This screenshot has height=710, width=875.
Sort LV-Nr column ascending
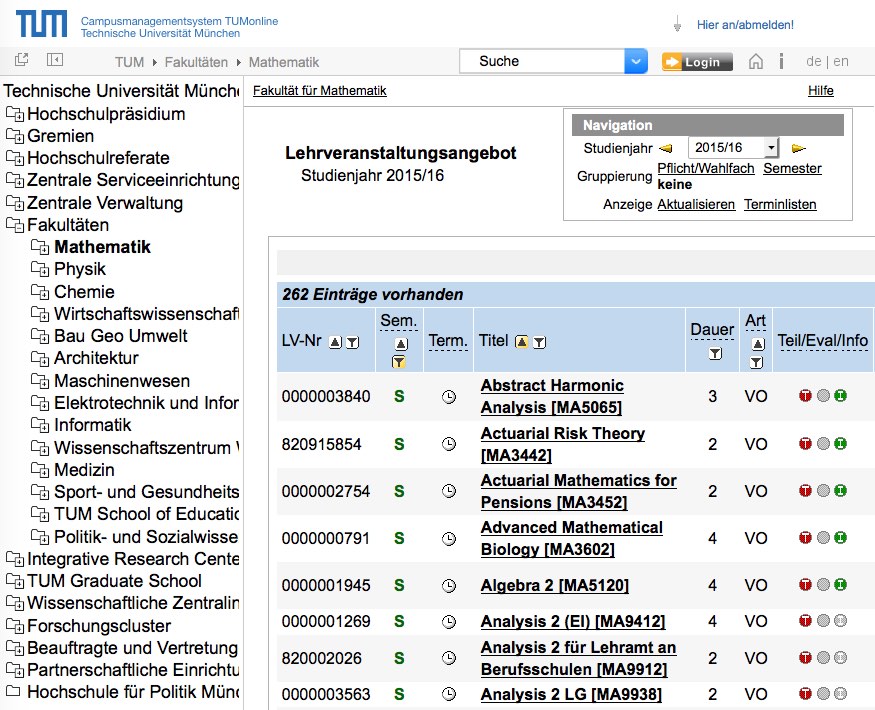point(335,342)
